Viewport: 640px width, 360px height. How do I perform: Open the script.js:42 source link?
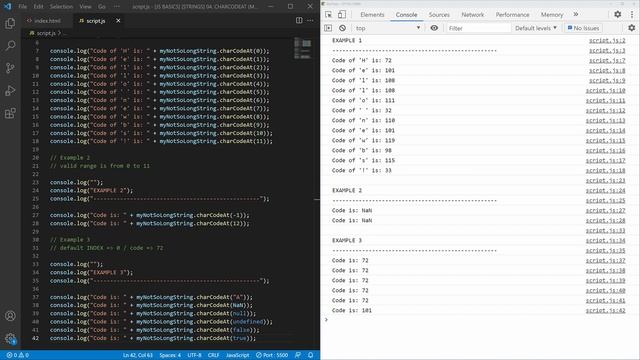click(x=605, y=311)
